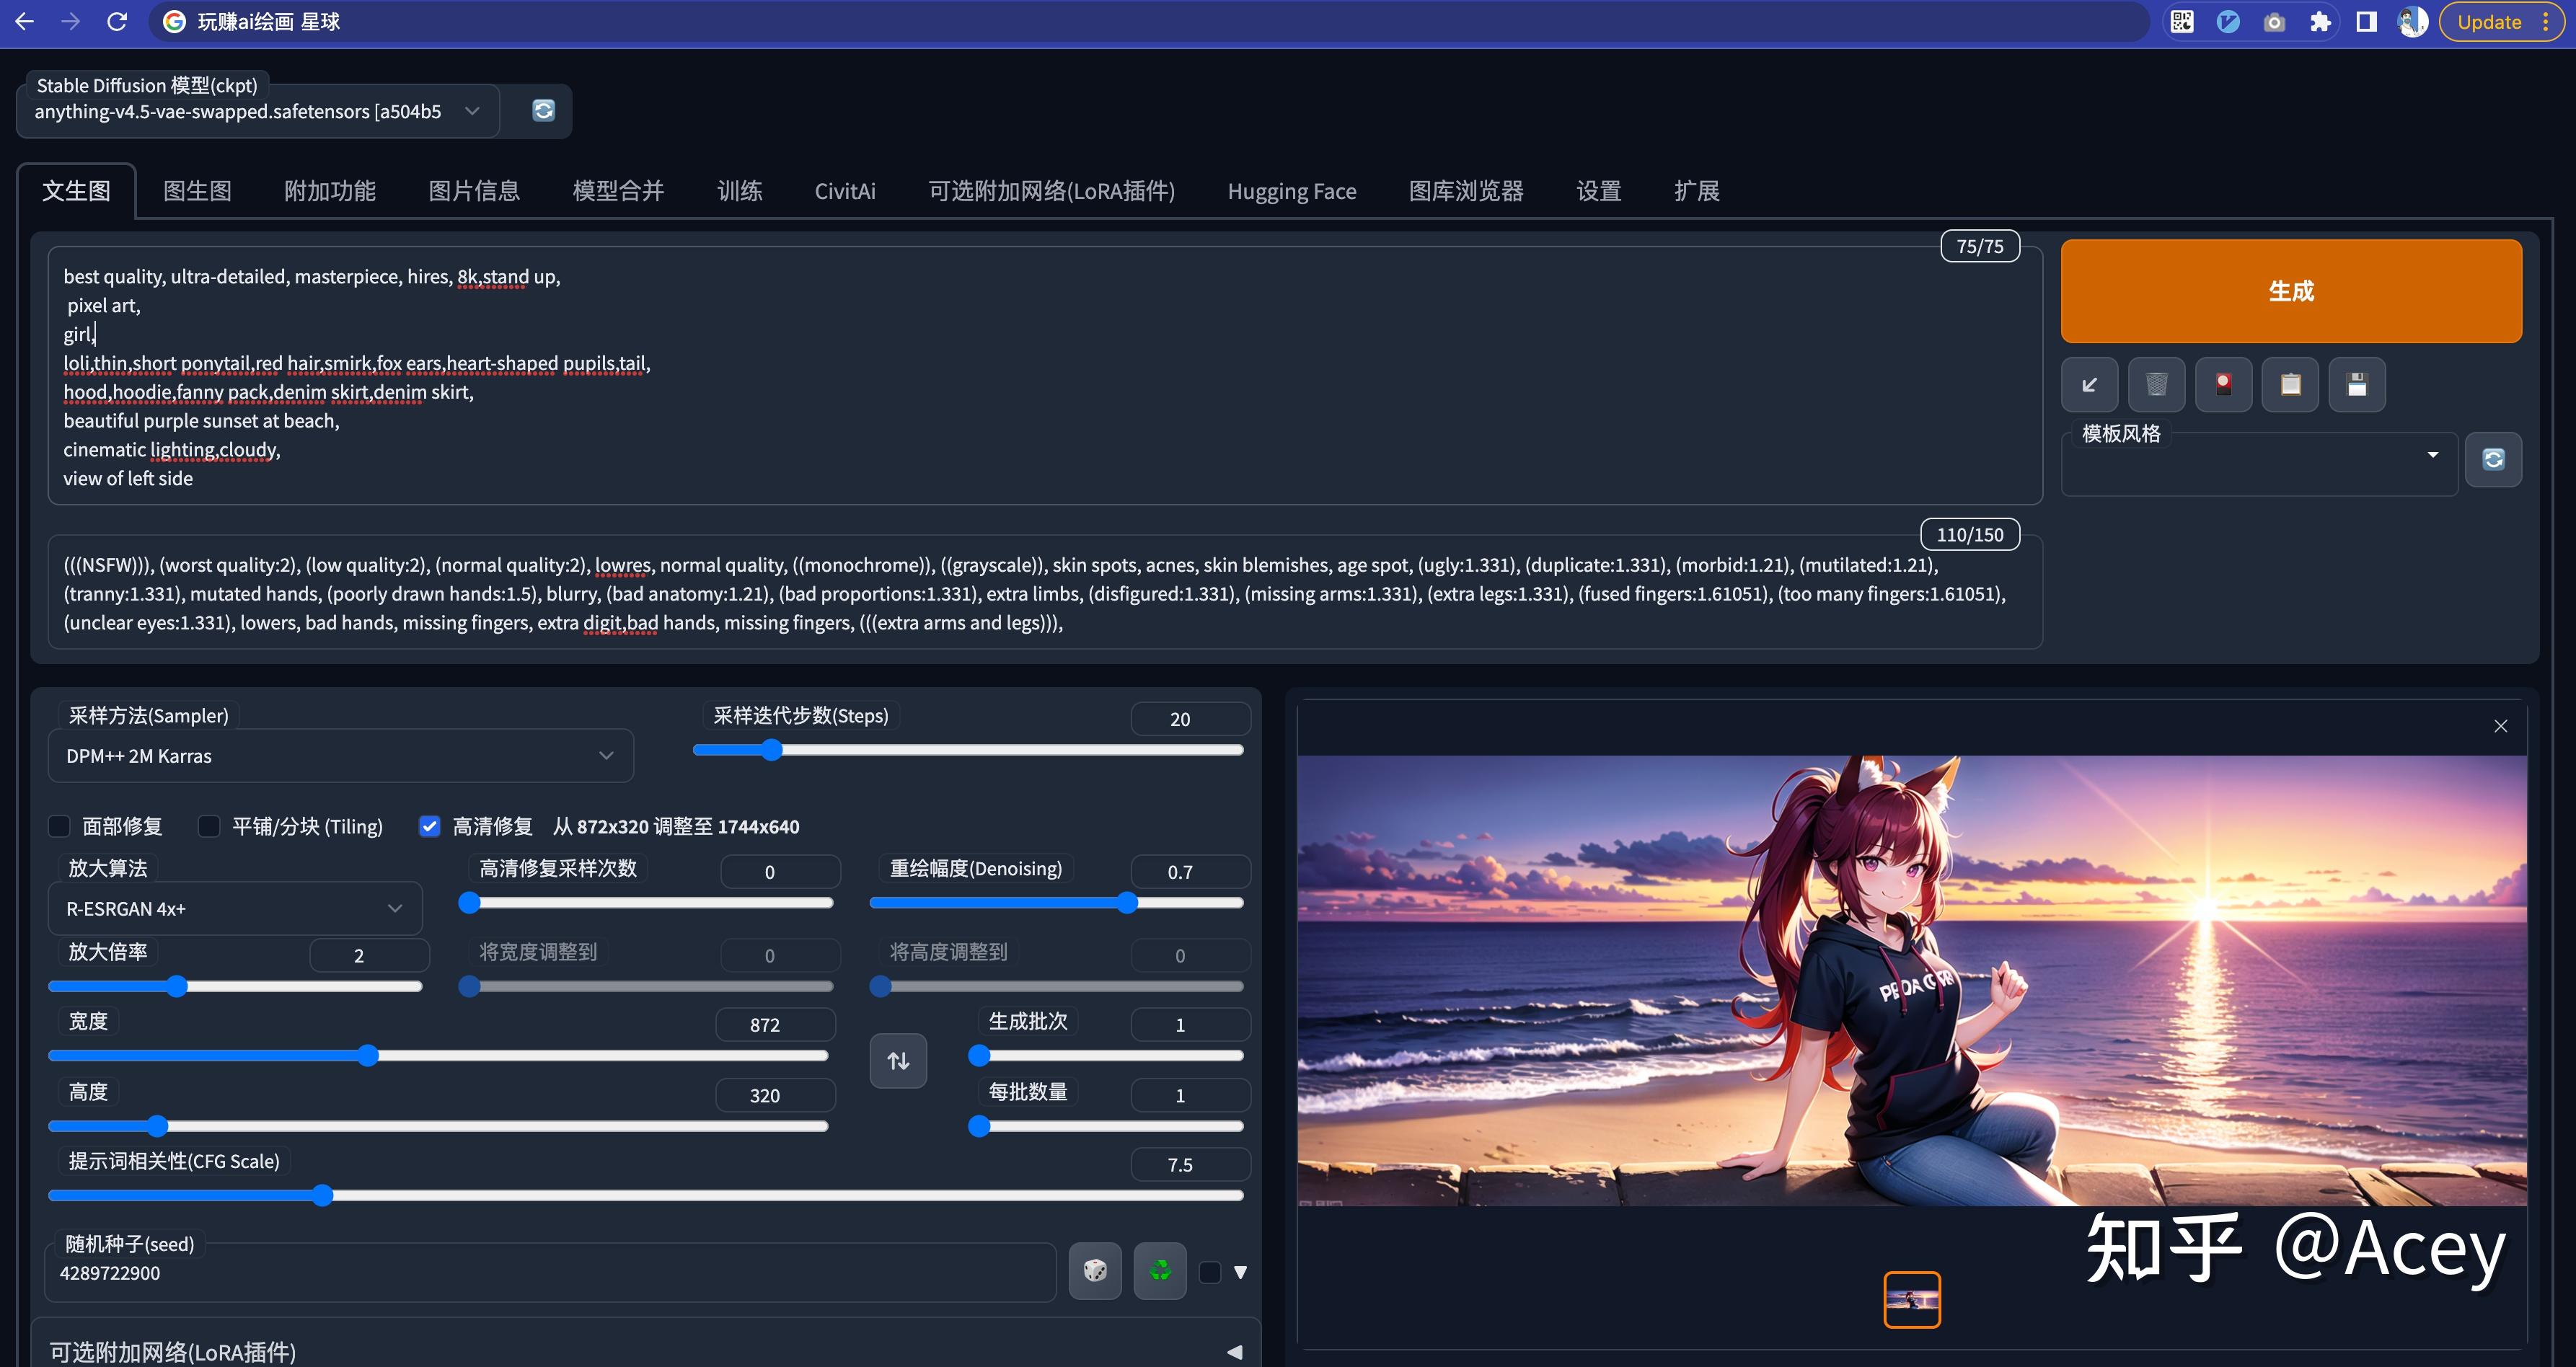Click the floppy disk save style icon
Screen dimensions: 2576x1367
[2357, 385]
